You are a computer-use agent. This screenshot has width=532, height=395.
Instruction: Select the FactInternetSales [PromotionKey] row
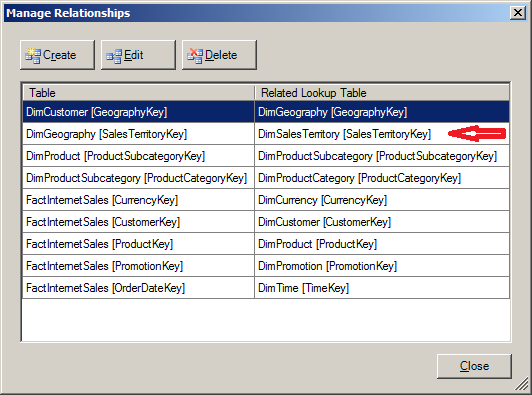pos(266,266)
